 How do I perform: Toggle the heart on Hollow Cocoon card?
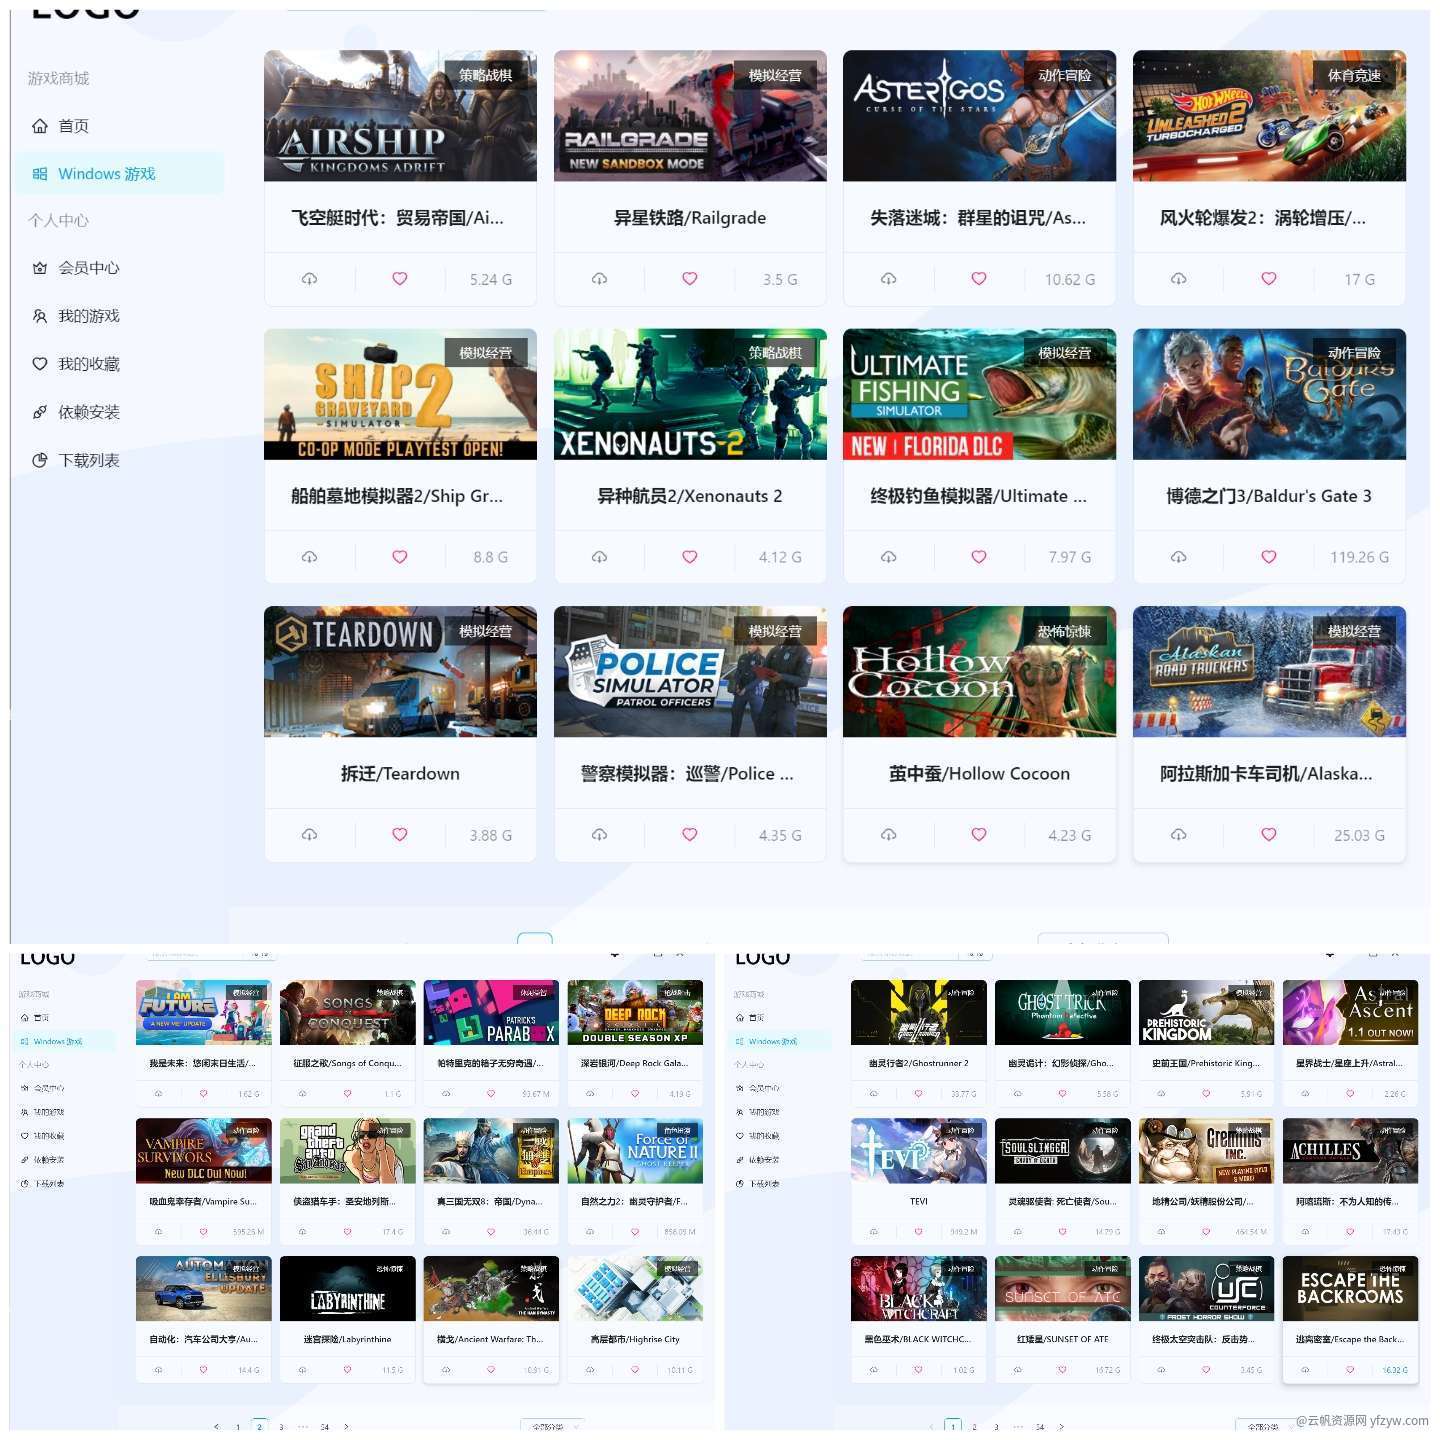(x=979, y=835)
